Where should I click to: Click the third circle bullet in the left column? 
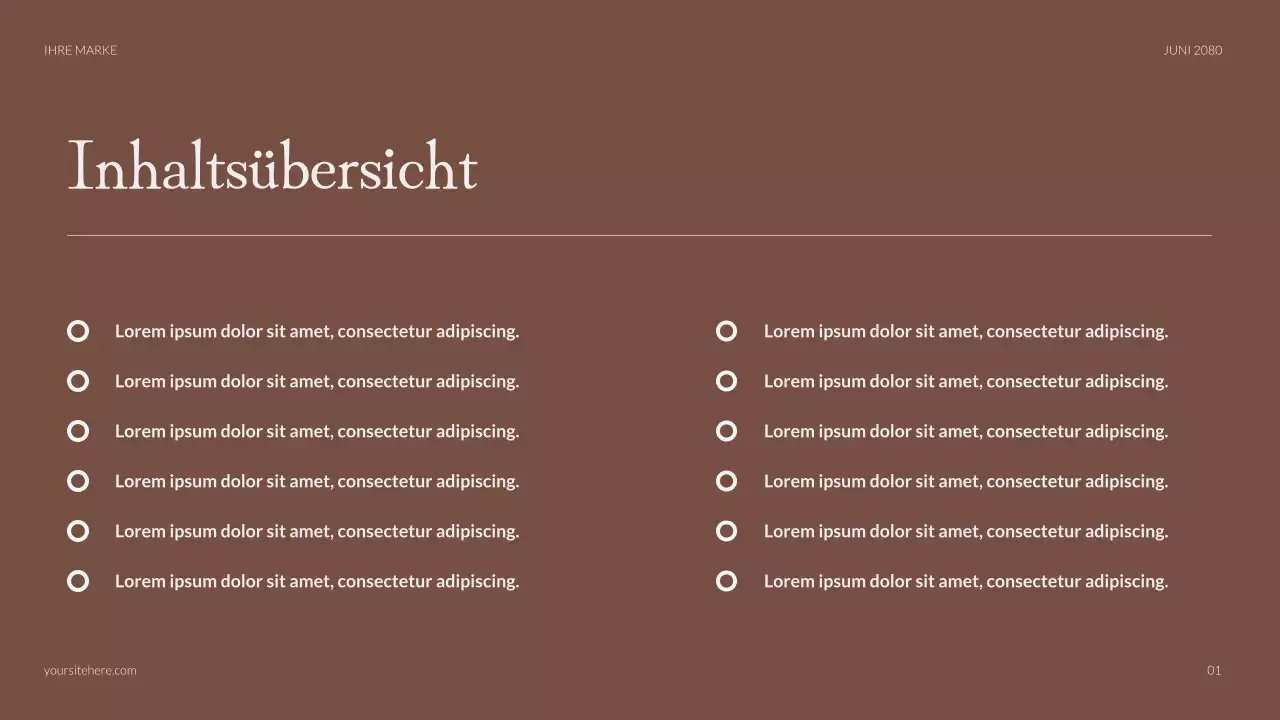[78, 430]
